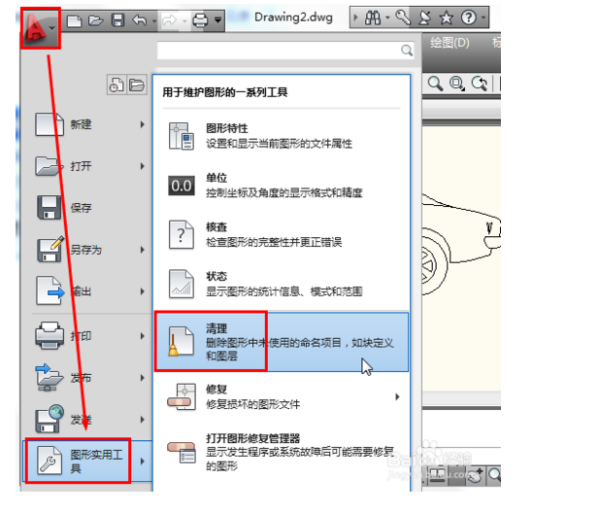Image resolution: width=600 pixels, height=512 pixels.
Task: Open the Undo history dropdown arrow
Action: point(154,21)
